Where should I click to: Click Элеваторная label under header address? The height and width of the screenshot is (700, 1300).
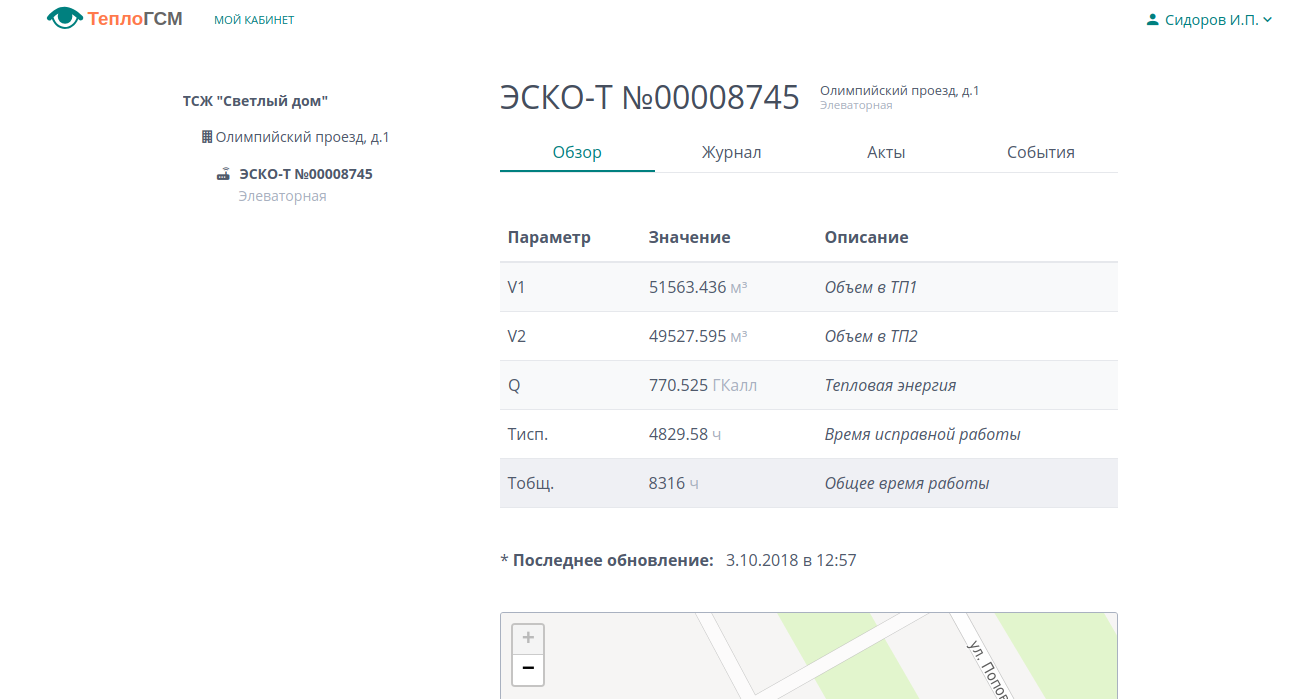[x=856, y=105]
